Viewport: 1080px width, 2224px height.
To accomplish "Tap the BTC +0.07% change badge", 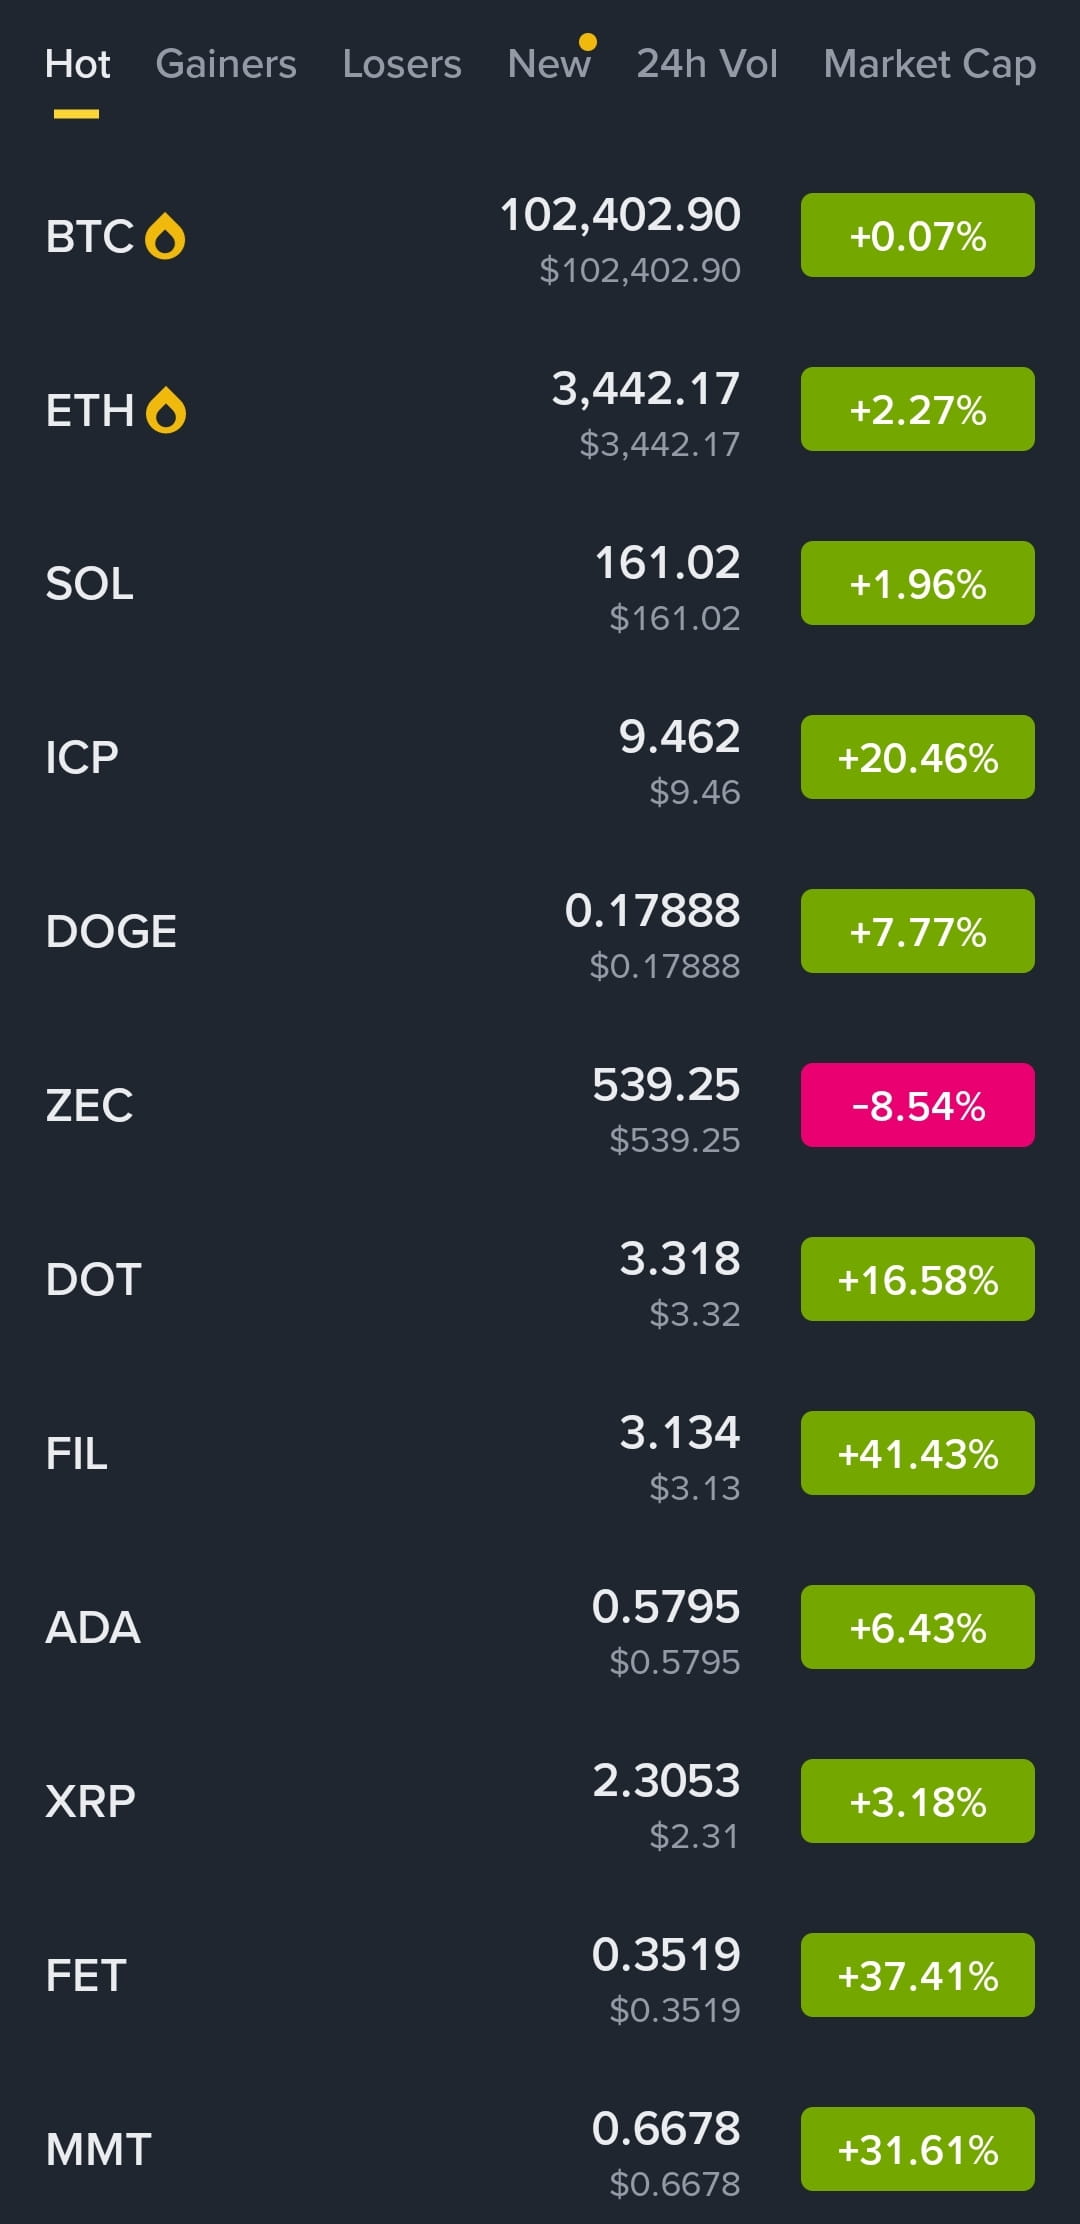I will click(918, 235).
